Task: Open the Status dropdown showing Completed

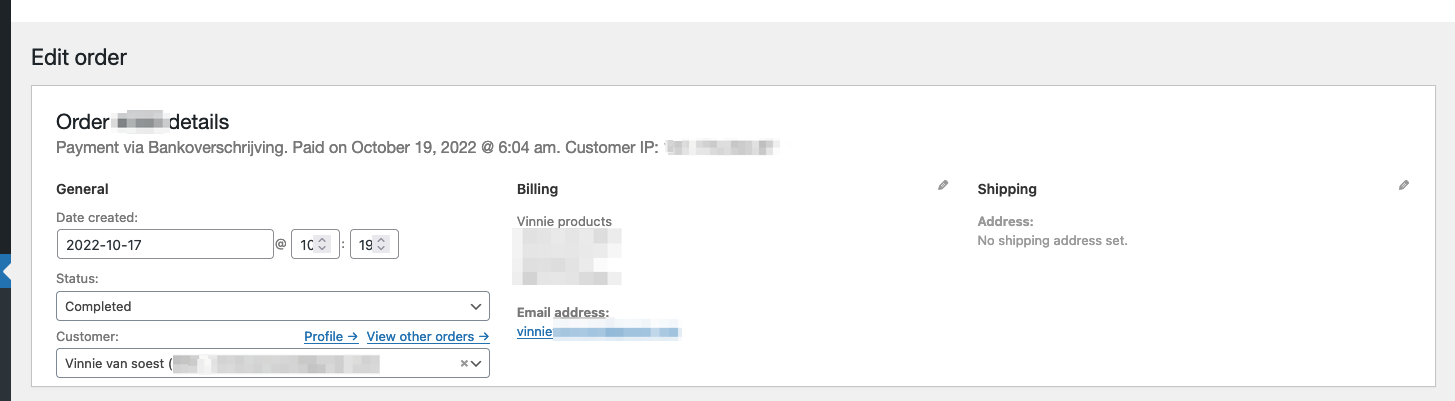Action: click(x=273, y=306)
